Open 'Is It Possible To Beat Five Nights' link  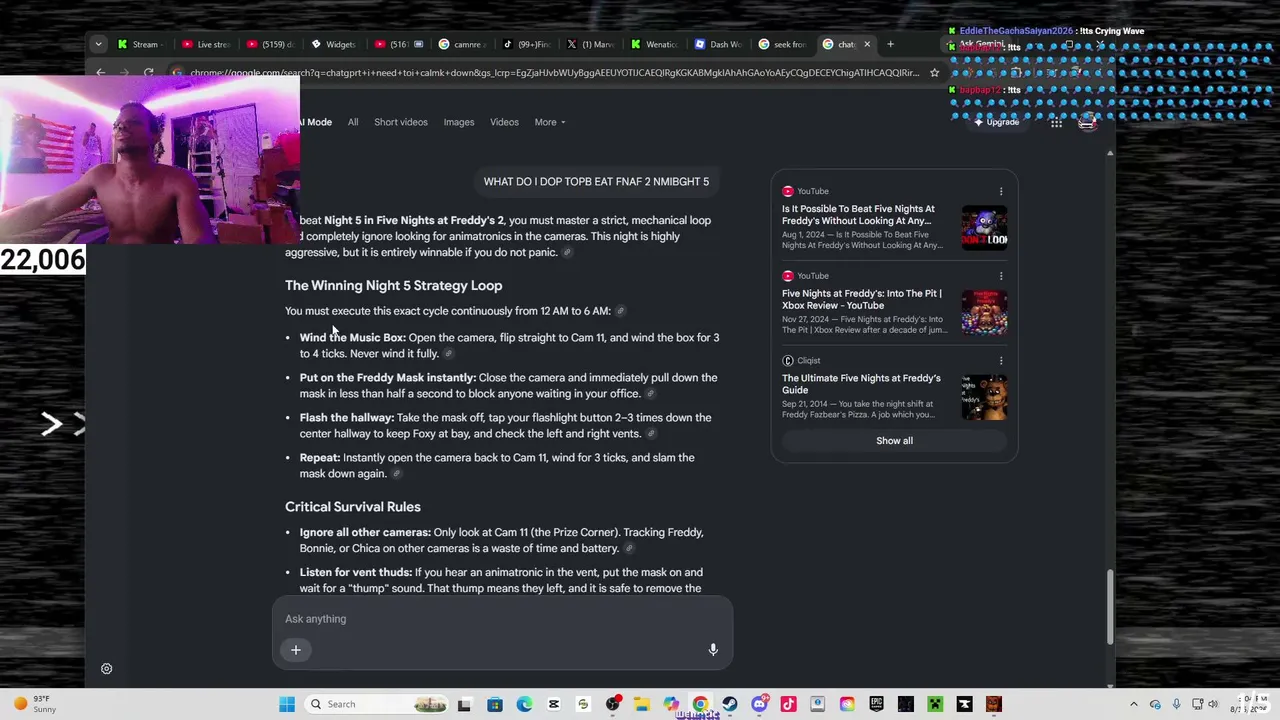858,215
